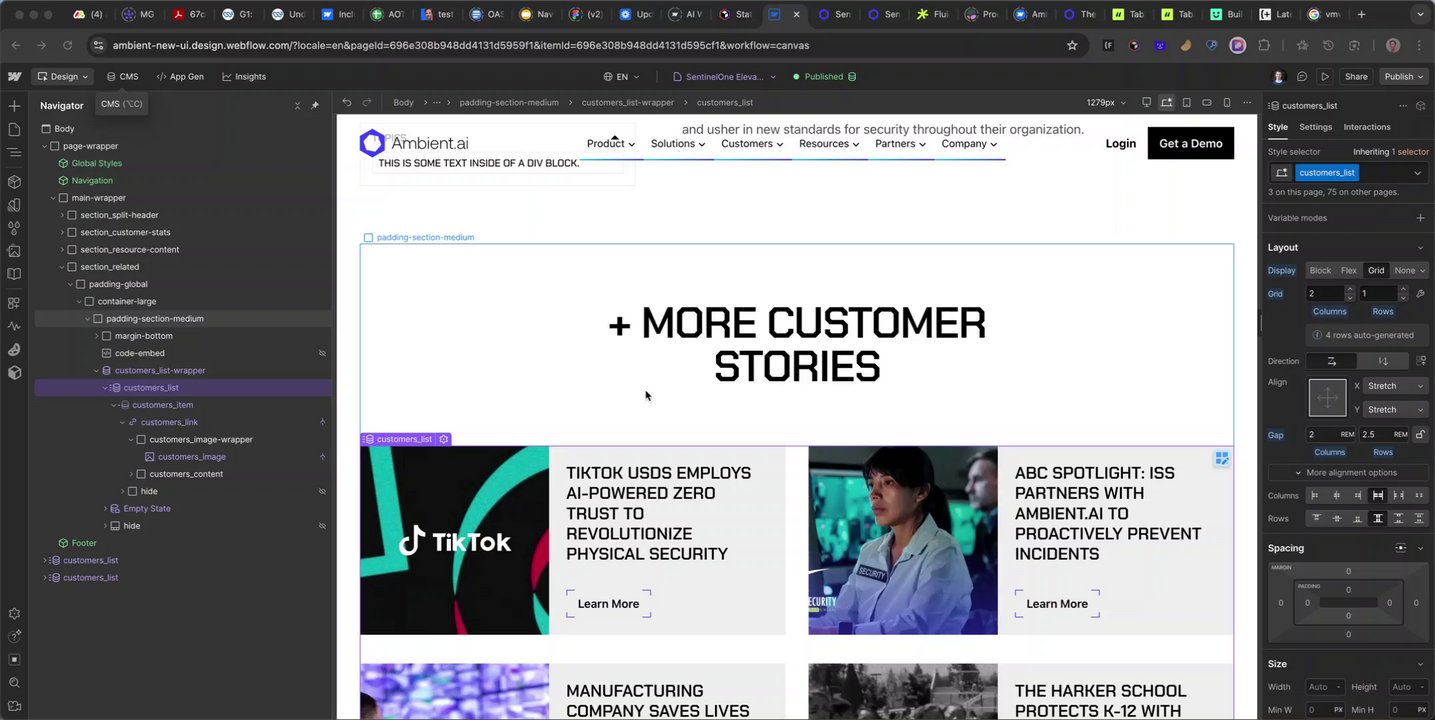Screen dimensions: 1435x720
Task: Open the Insights tab
Action: pos(244,76)
